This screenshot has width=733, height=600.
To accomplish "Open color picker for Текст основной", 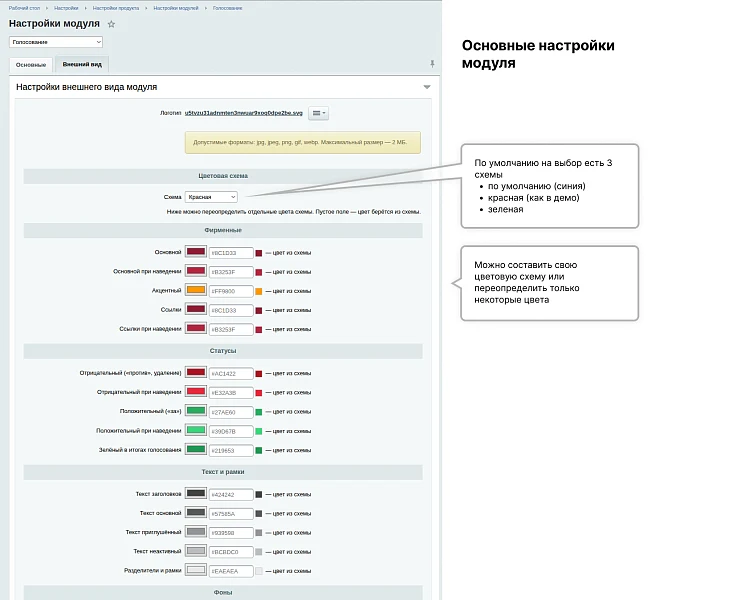I will click(x=196, y=513).
